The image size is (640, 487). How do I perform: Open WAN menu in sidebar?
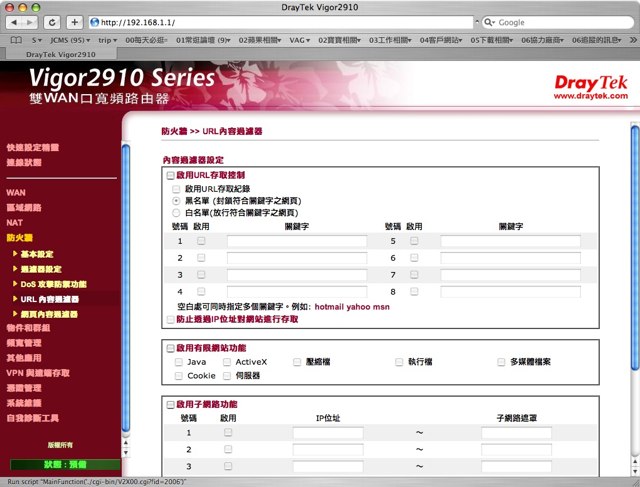coord(16,193)
